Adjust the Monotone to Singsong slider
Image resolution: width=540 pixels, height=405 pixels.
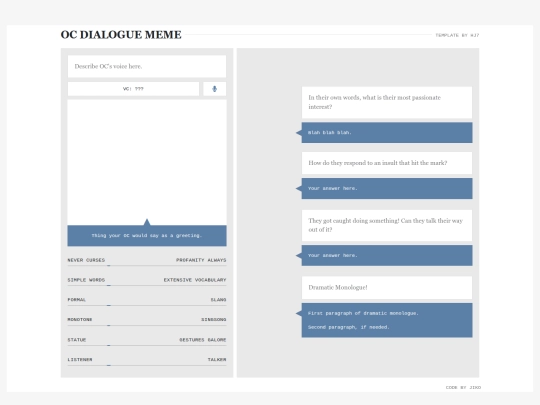point(147,325)
